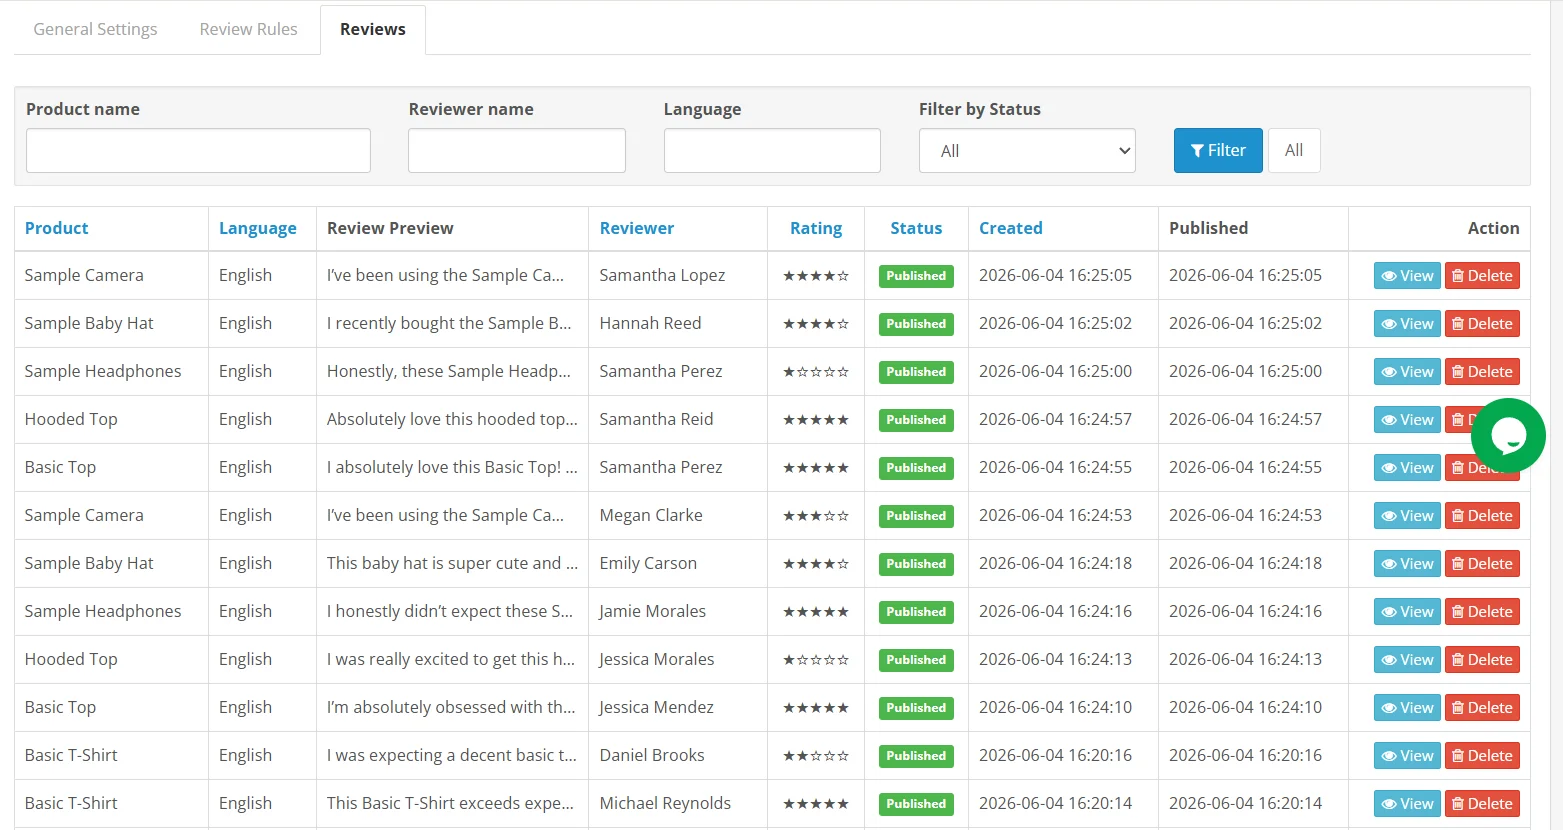Click the Basic T-Shirt cell for Michael Reynolds
This screenshot has height=830, width=1563.
71,803
